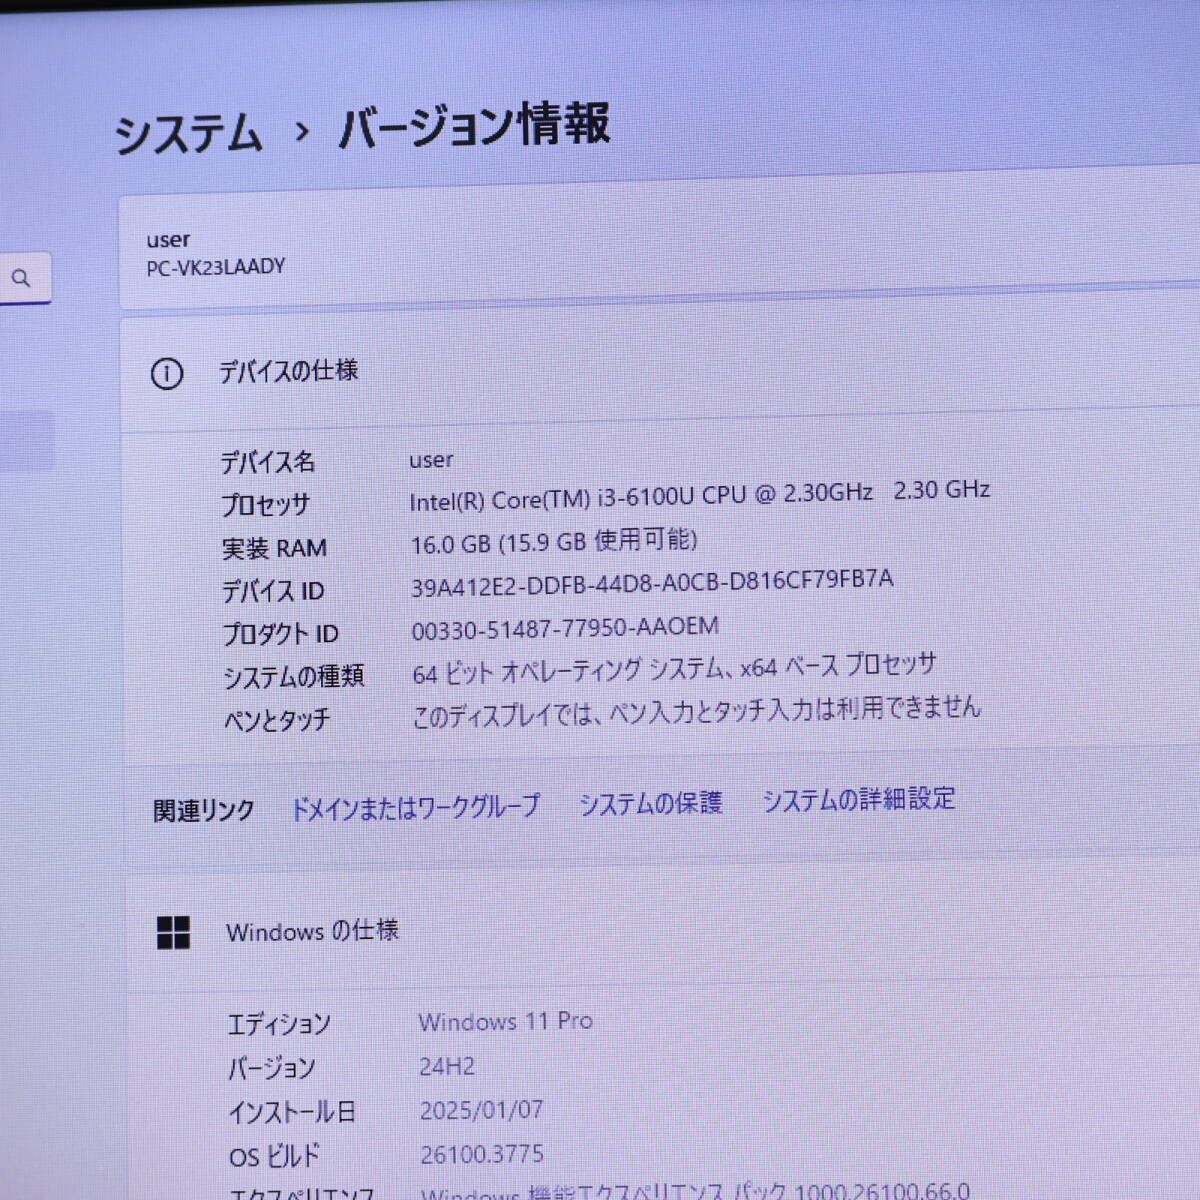Select system type 64 ビット value
The height and width of the screenshot is (1200, 1200).
point(674,668)
